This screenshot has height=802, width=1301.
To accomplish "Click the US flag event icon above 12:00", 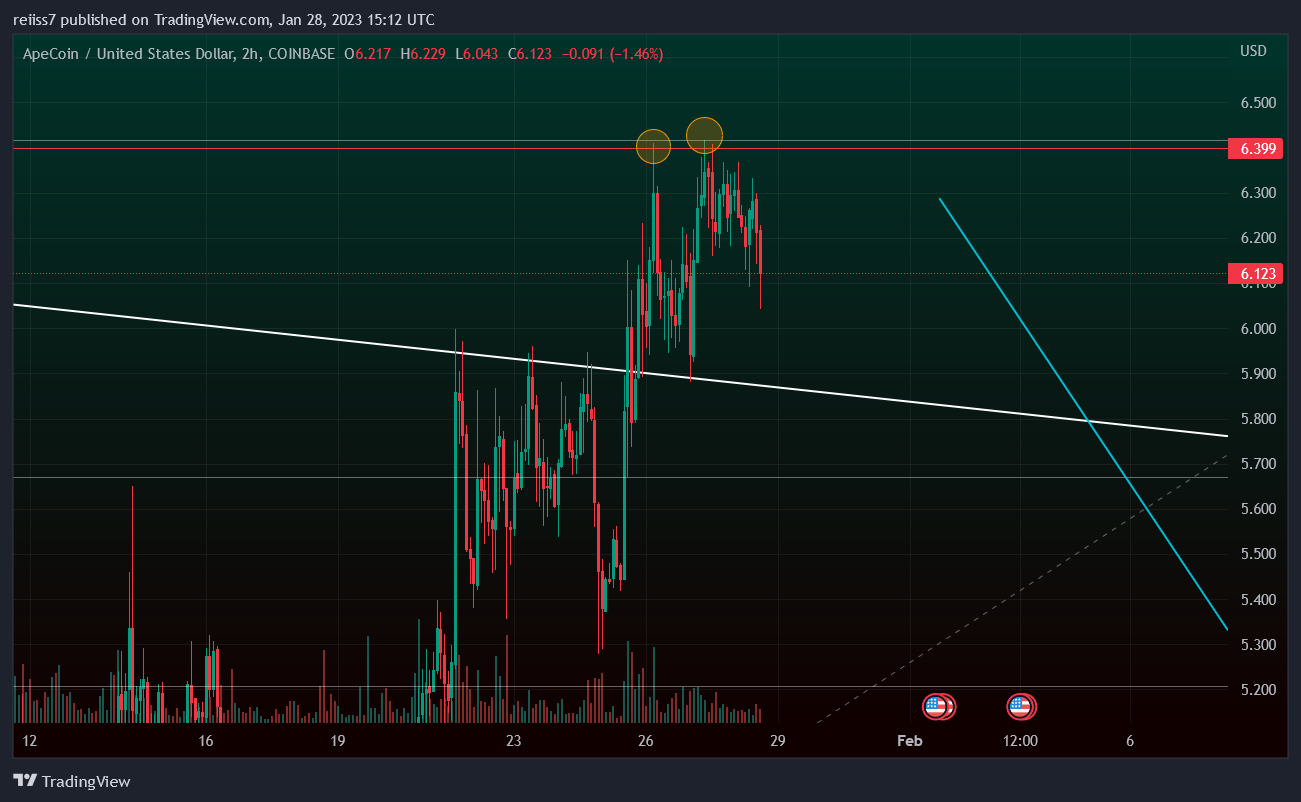I will 1021,707.
